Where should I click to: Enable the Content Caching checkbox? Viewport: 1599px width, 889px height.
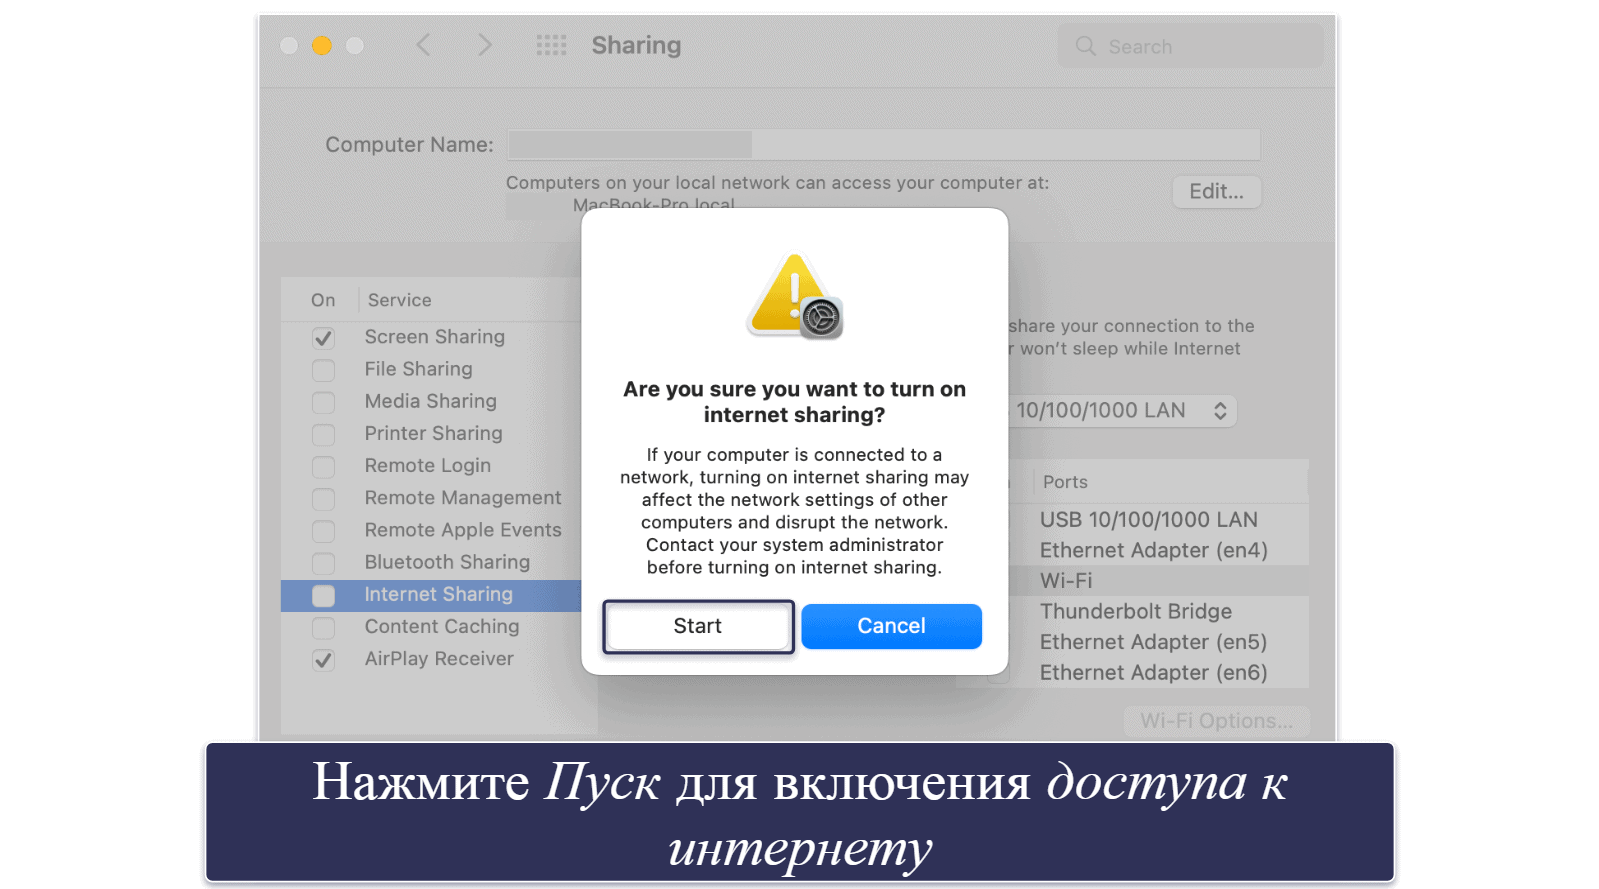[323, 628]
